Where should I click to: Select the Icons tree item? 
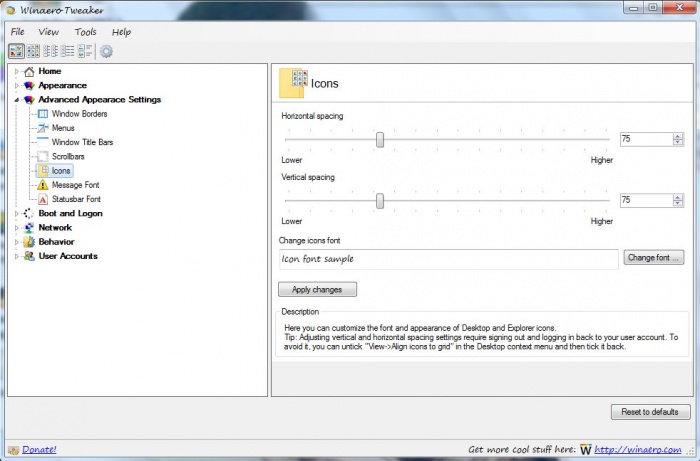61,170
